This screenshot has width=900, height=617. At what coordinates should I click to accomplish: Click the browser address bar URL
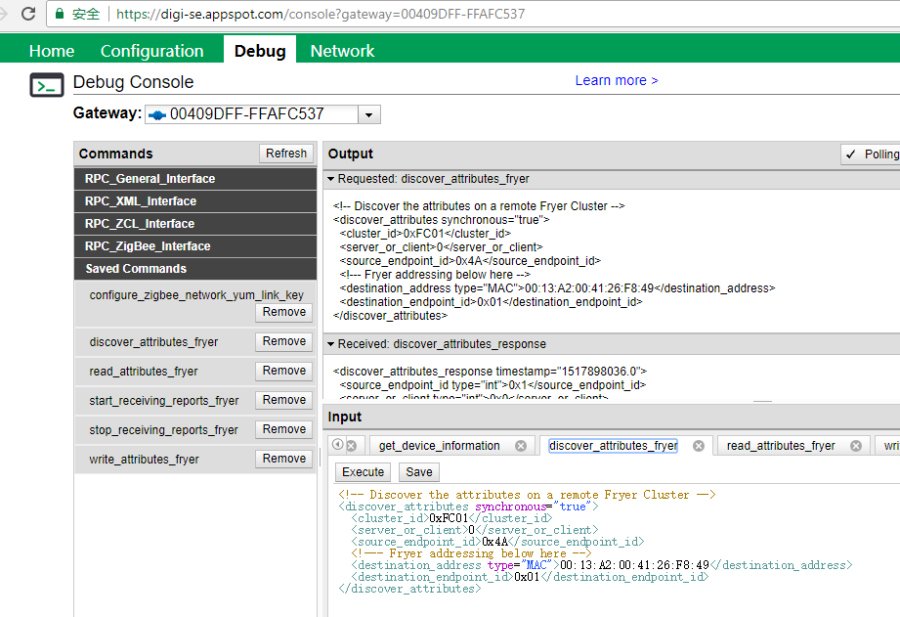click(x=320, y=14)
